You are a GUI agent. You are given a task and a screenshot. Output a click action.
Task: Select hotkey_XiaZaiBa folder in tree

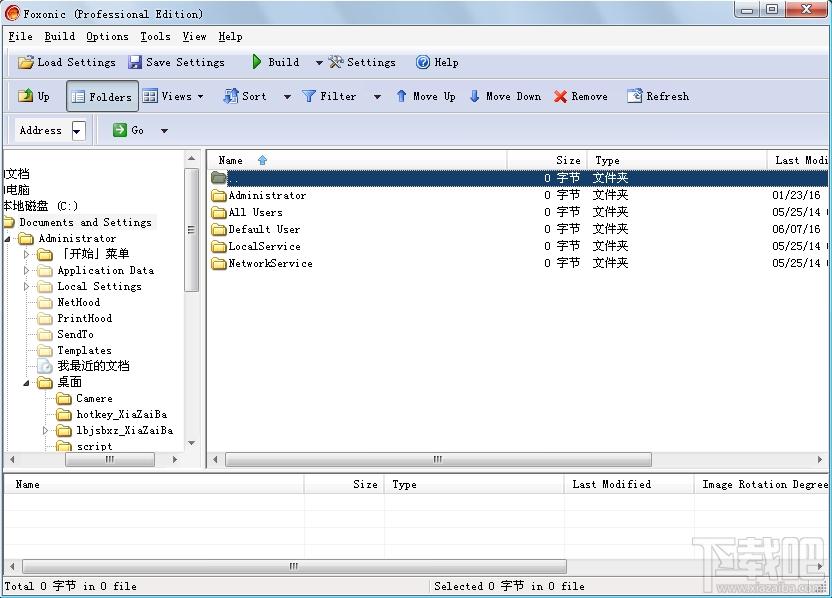122,414
